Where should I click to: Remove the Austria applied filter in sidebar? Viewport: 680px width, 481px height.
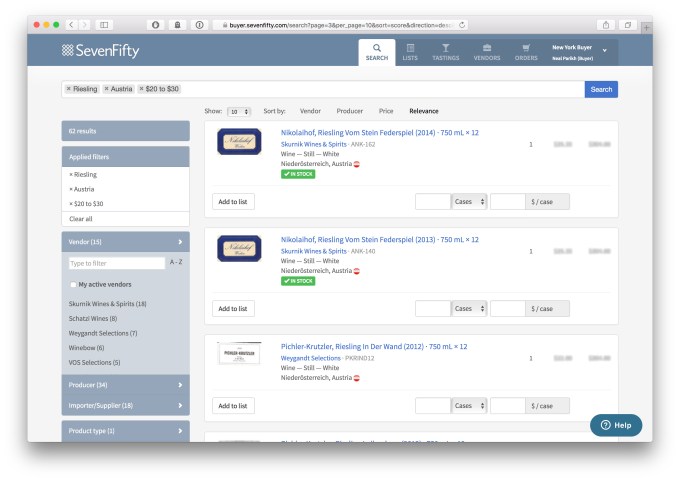click(82, 189)
